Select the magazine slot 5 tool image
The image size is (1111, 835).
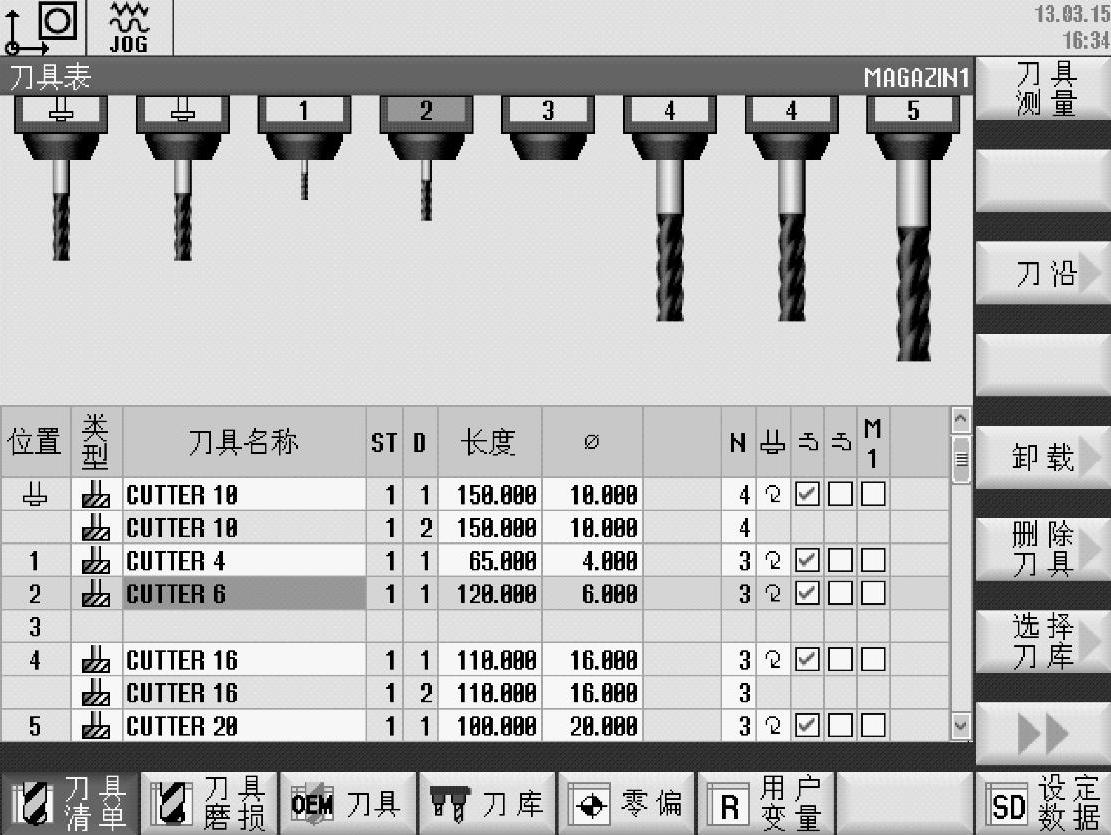click(x=913, y=230)
